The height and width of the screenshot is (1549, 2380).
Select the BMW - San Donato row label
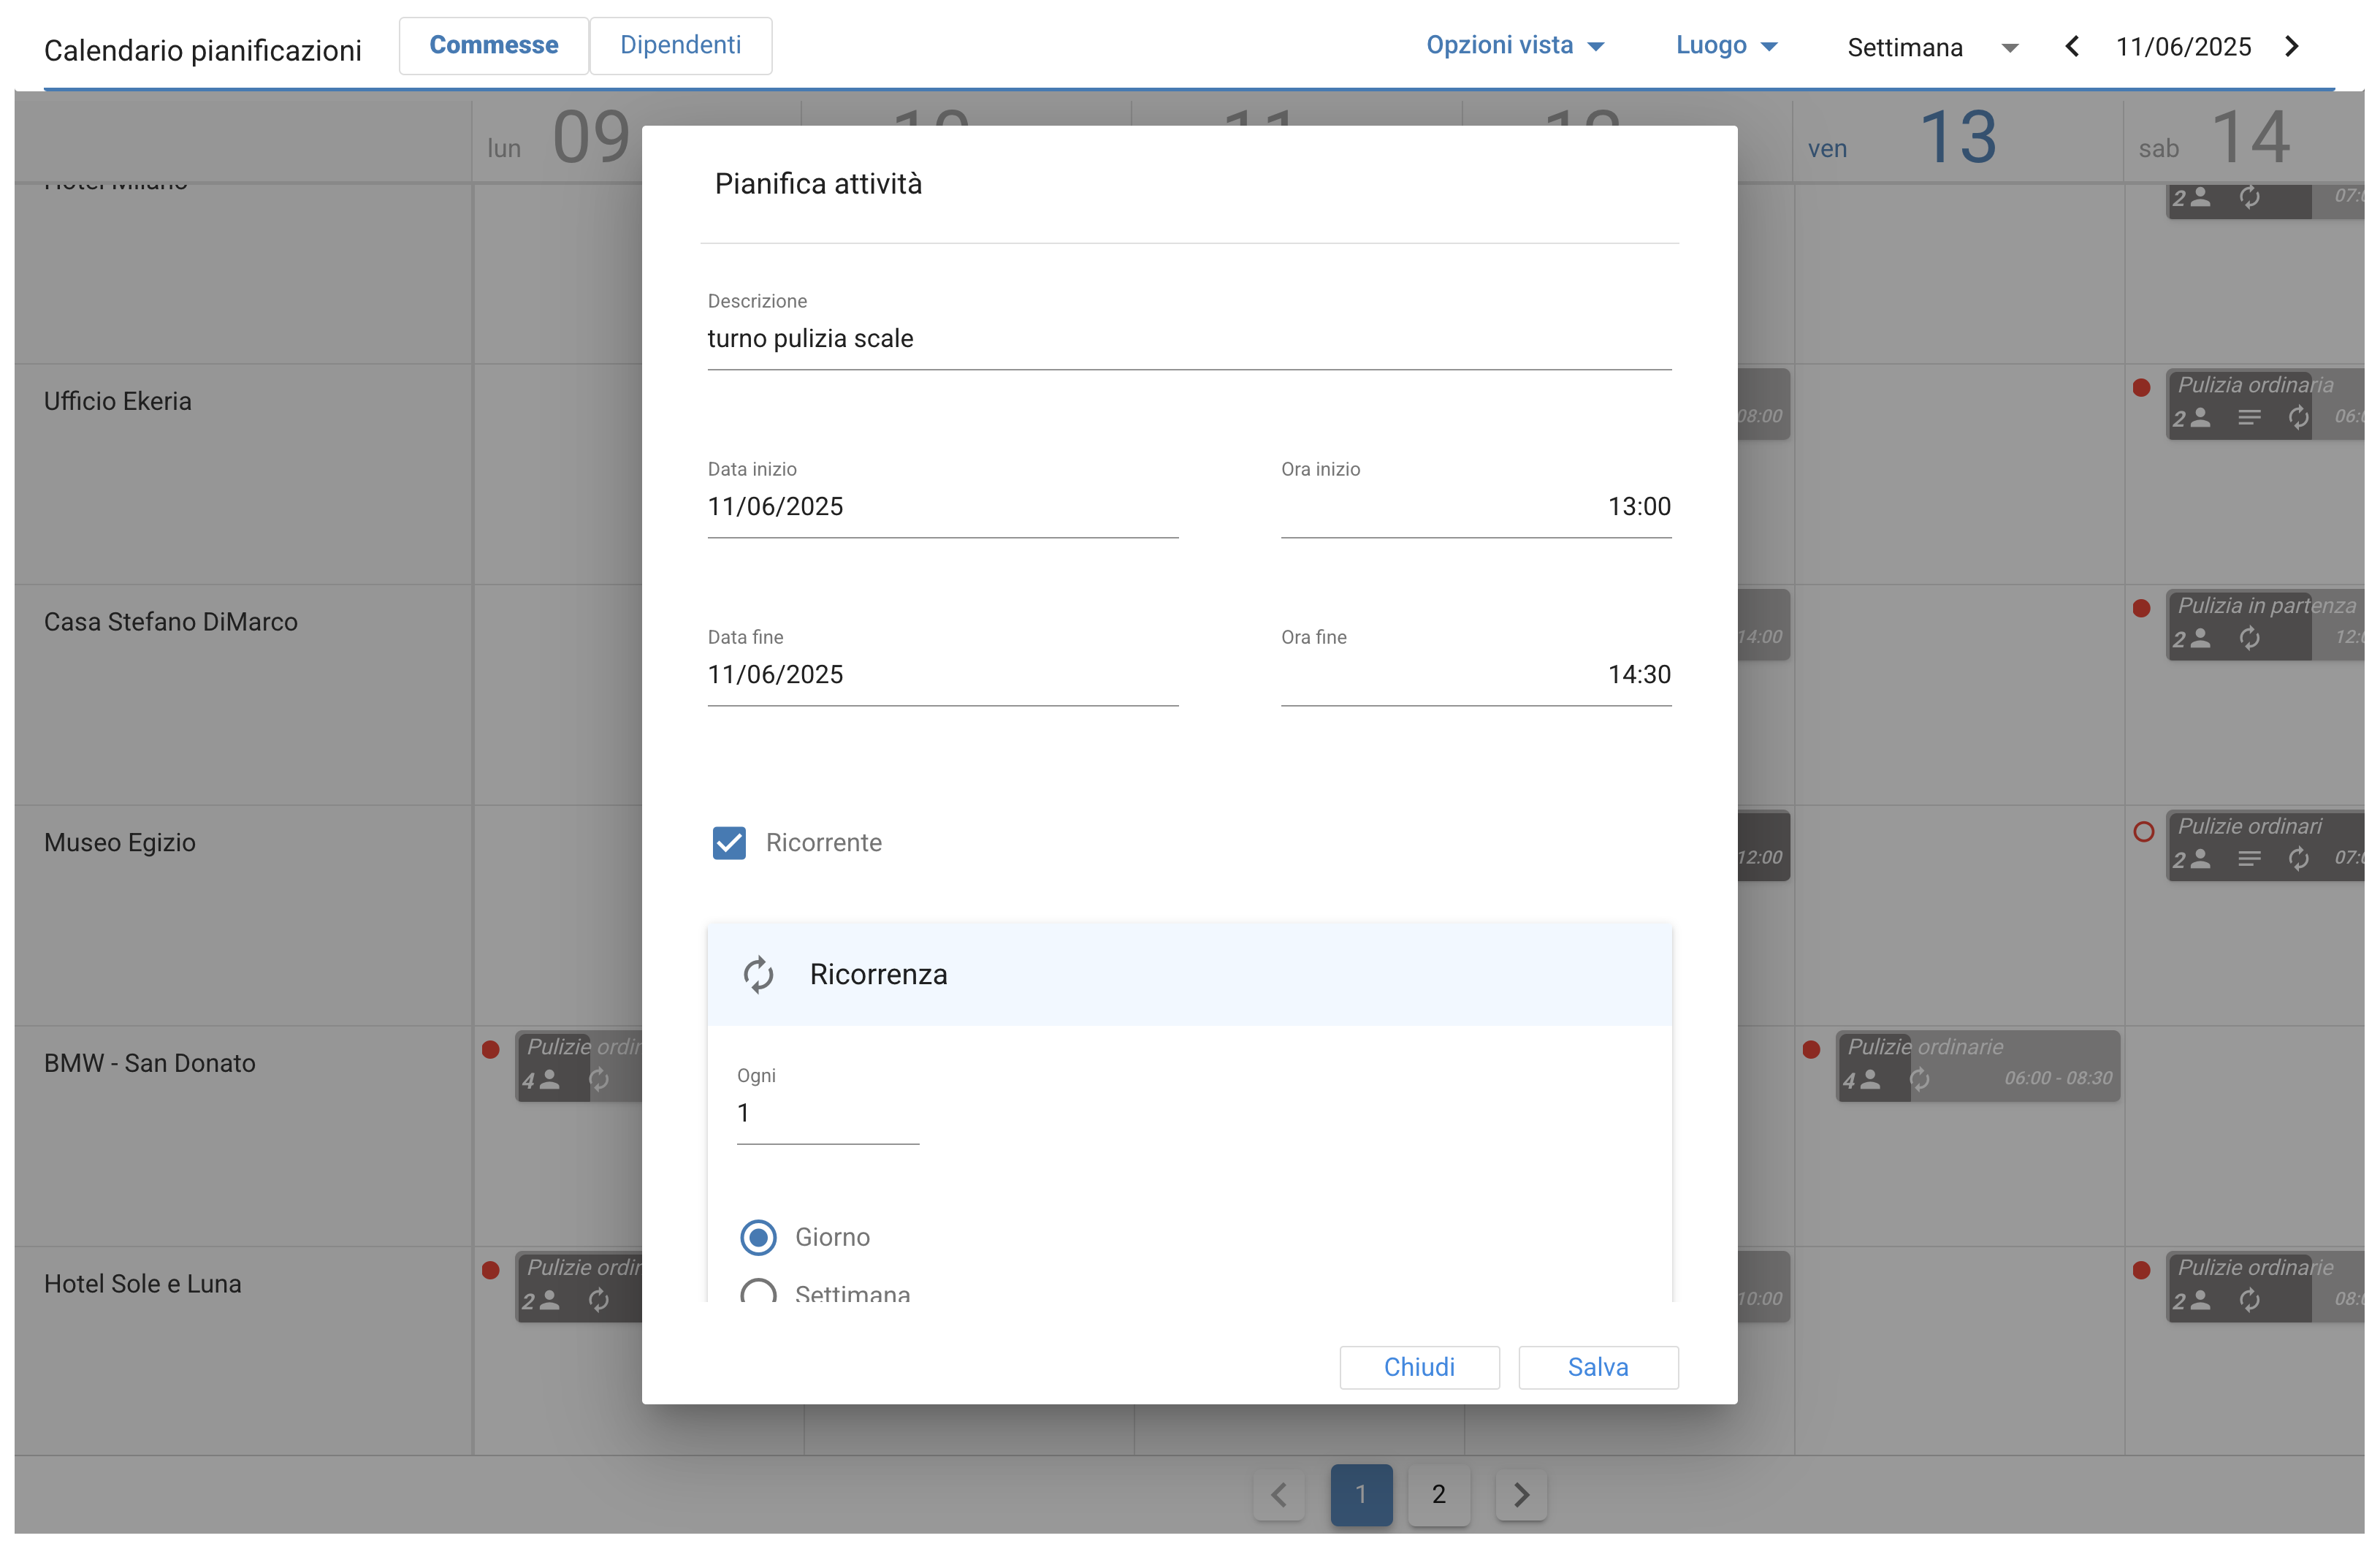click(x=150, y=1063)
